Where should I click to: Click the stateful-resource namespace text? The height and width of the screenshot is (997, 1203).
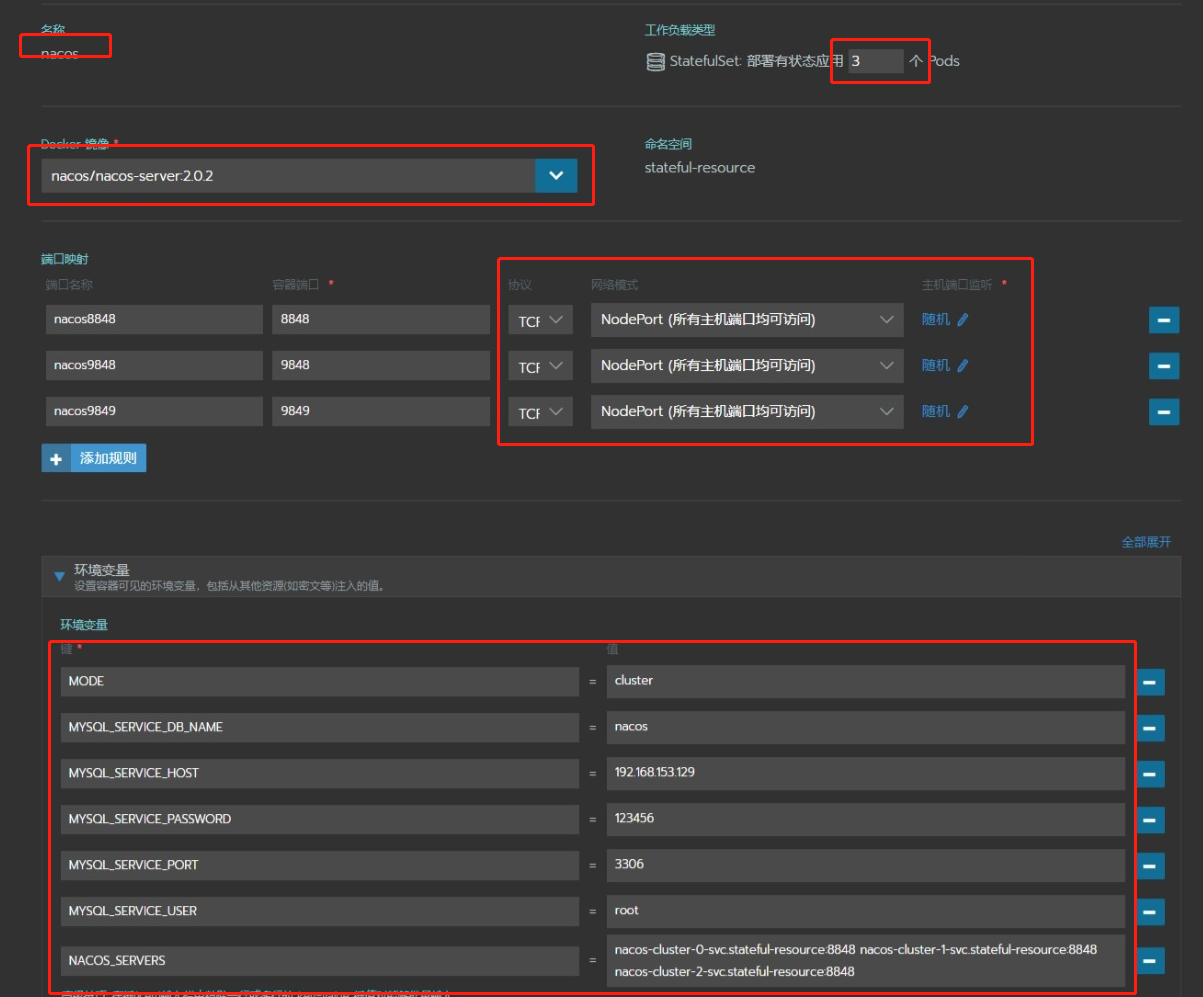[700, 168]
